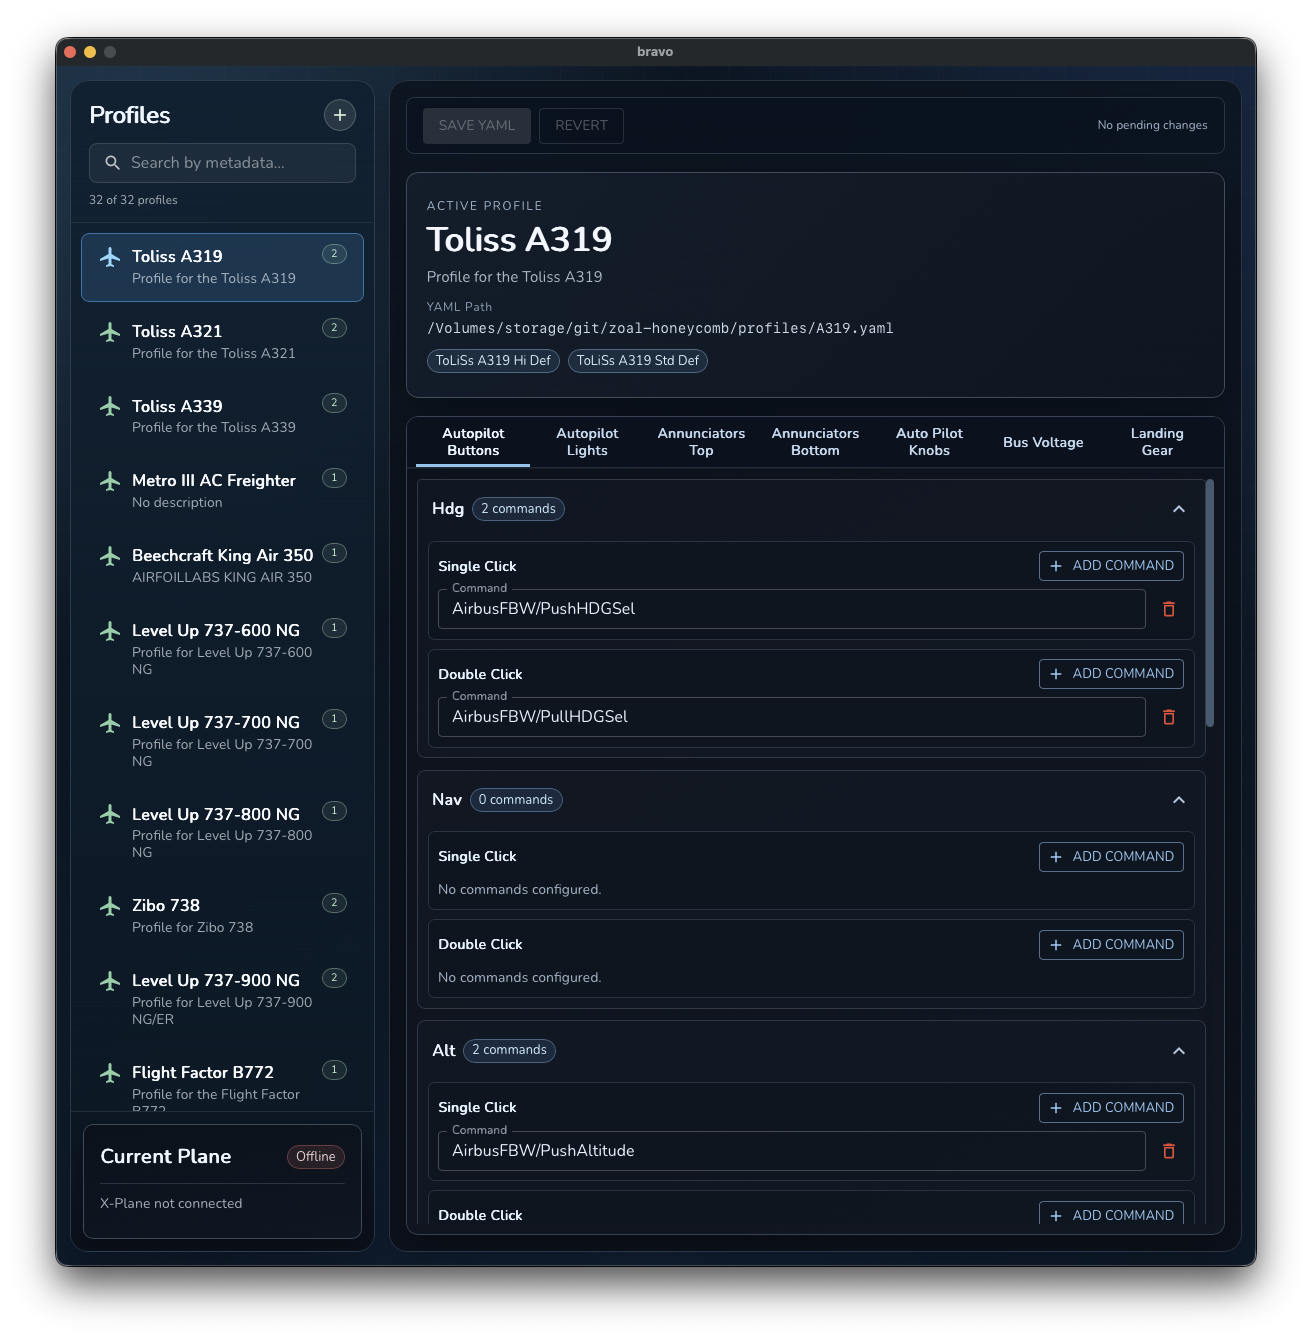Image resolution: width=1312 pixels, height=1340 pixels.
Task: Click the trash icon next to AirbusFBW/PushAltitude
Action: click(x=1168, y=1151)
